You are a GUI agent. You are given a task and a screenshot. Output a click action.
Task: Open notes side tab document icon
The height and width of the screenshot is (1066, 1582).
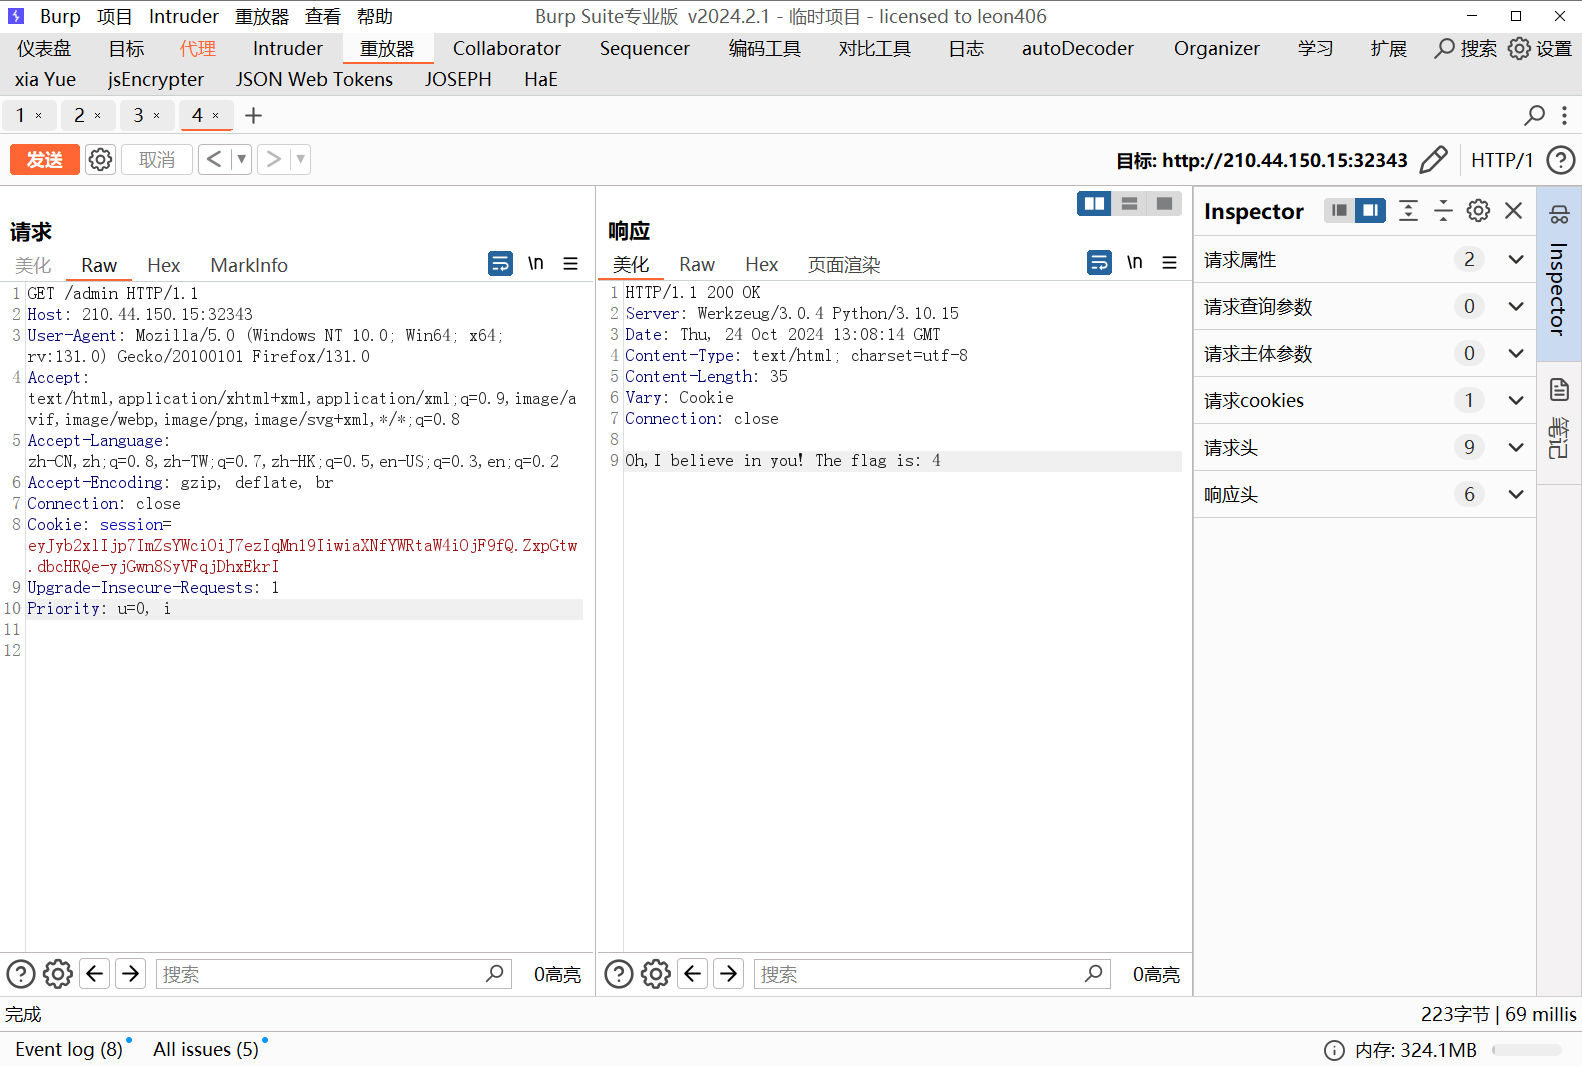click(1559, 390)
